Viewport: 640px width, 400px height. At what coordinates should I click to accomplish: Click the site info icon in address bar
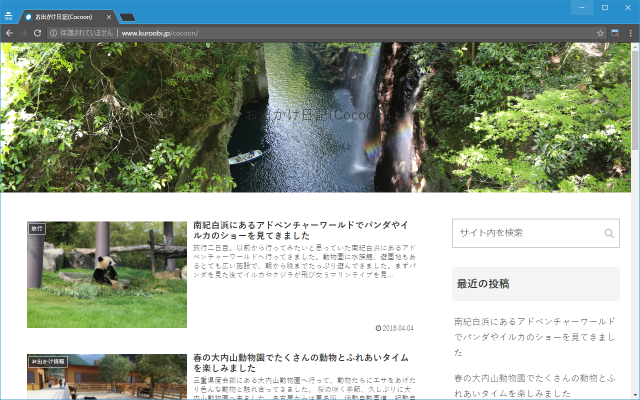click(53, 33)
